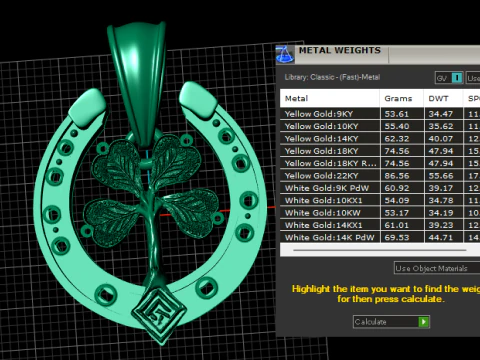Click the METAL WEIGHTS title tab

point(340,51)
